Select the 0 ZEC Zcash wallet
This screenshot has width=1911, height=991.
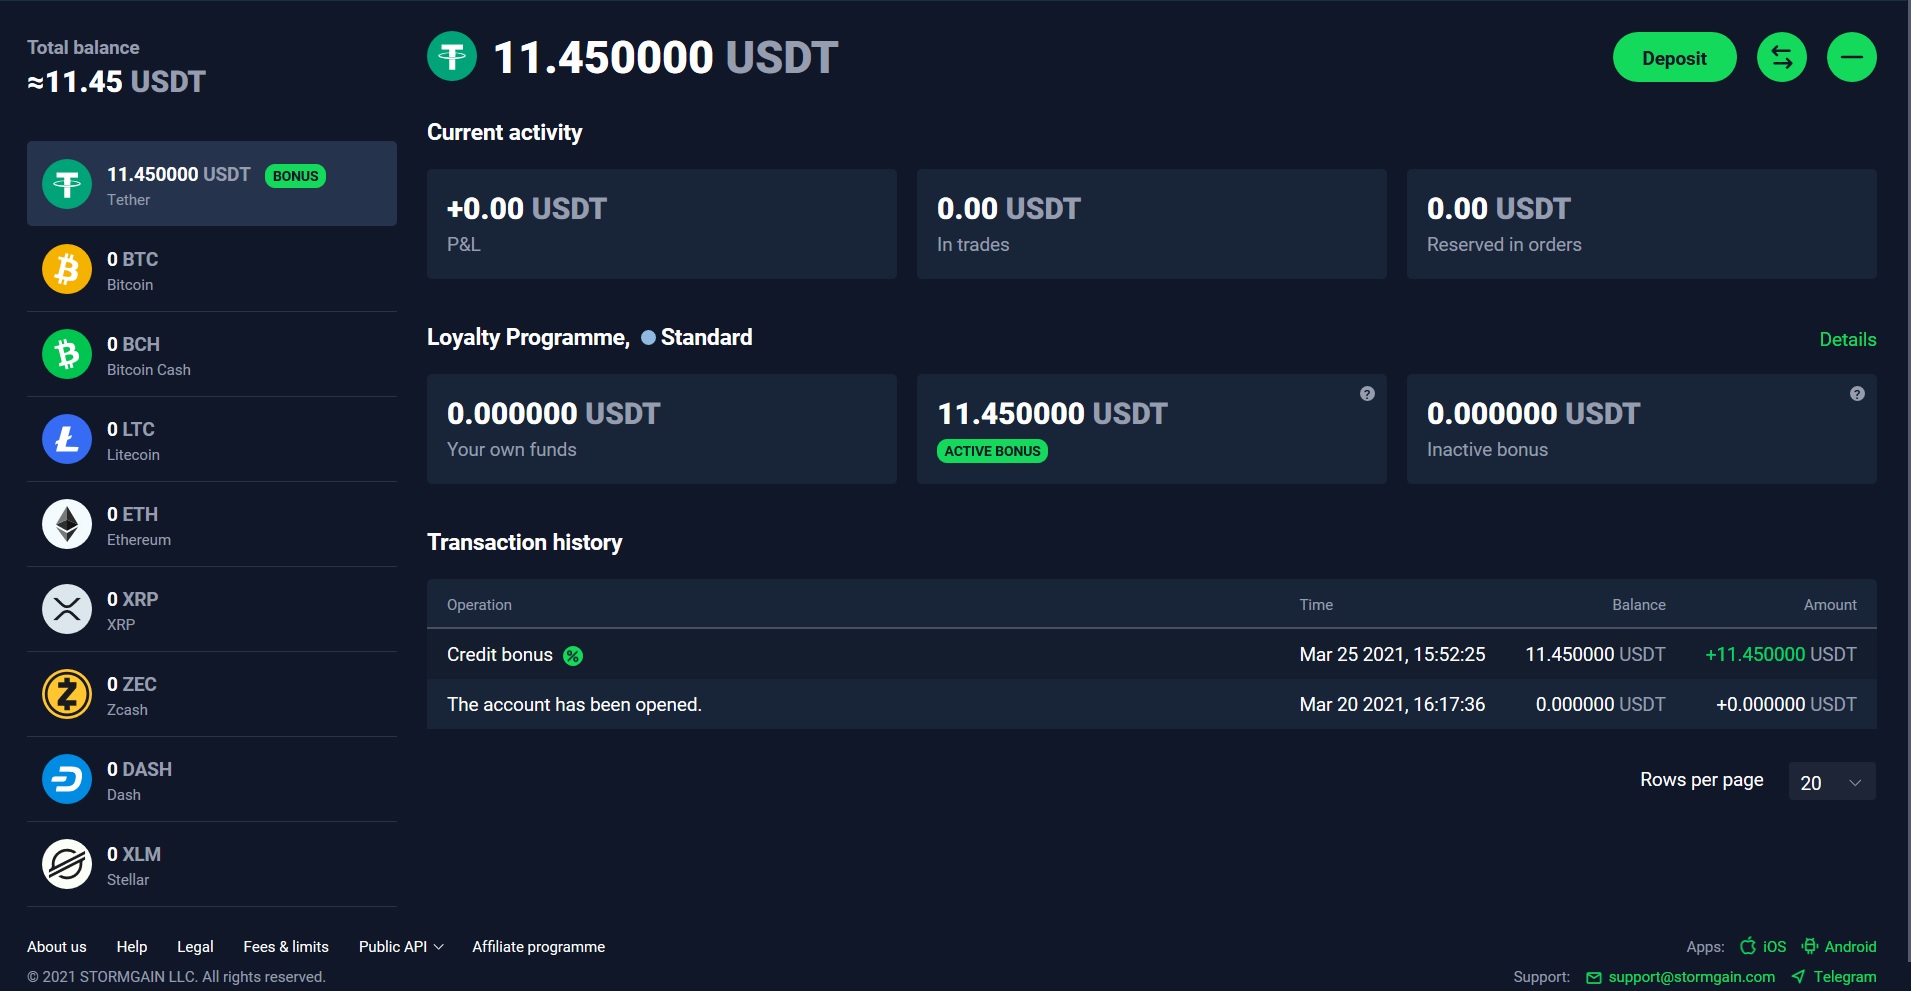coord(212,694)
